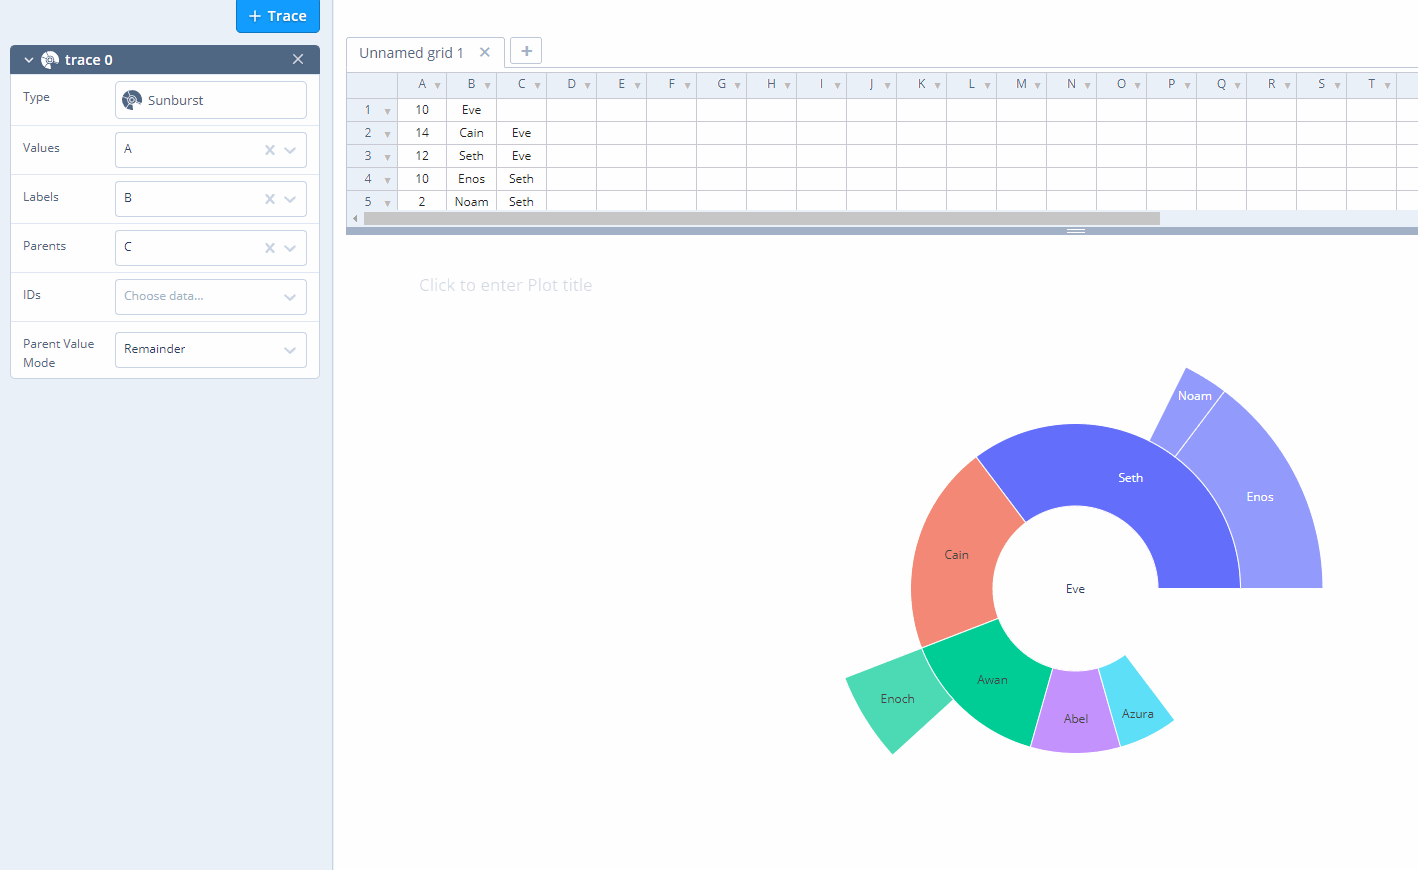This screenshot has width=1418, height=870.
Task: Close the Unnamed grid 1 tab
Action: 485,52
